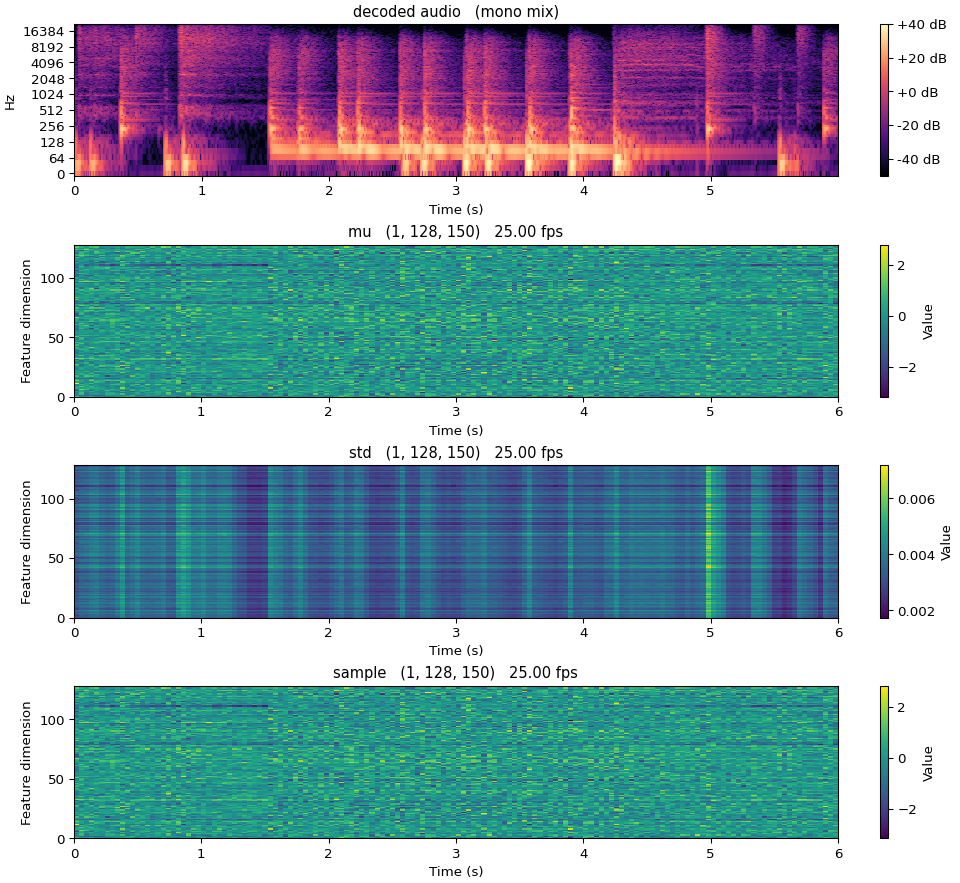The image size is (960, 883).
Task: Click the '-20 dB' colorbar label
Action: point(919,126)
